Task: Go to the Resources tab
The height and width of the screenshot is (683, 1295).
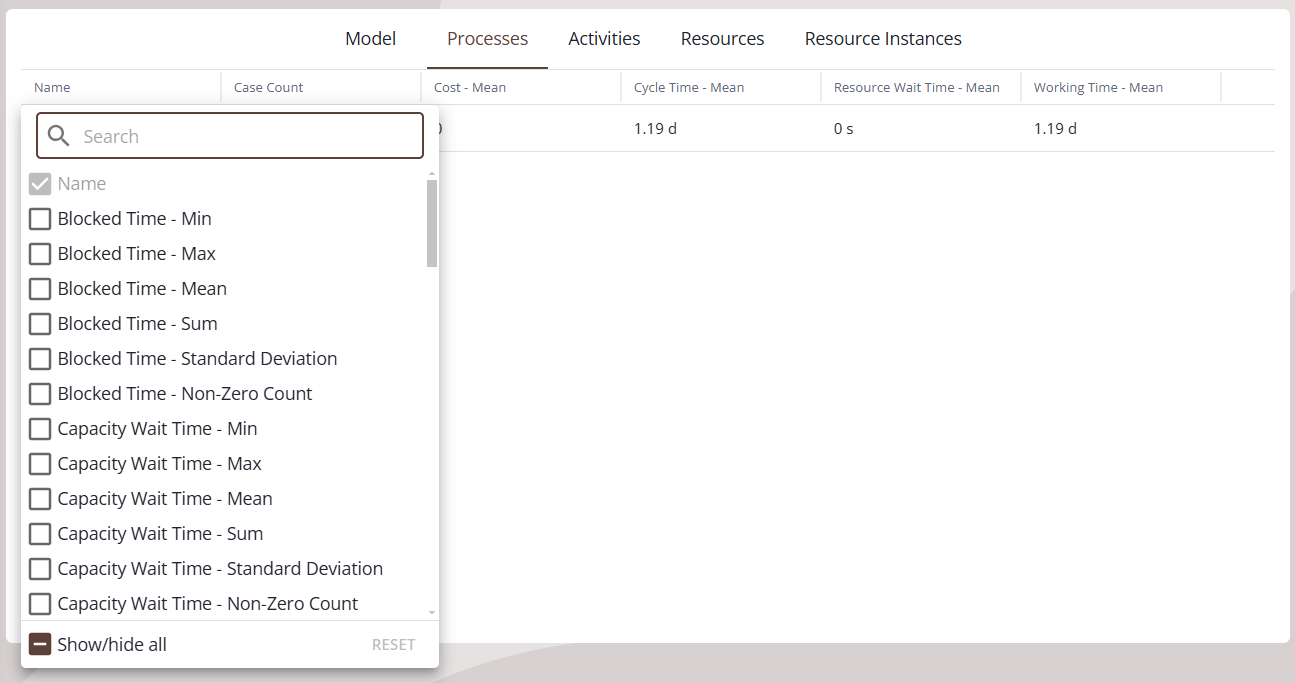Action: pyautogui.click(x=722, y=39)
